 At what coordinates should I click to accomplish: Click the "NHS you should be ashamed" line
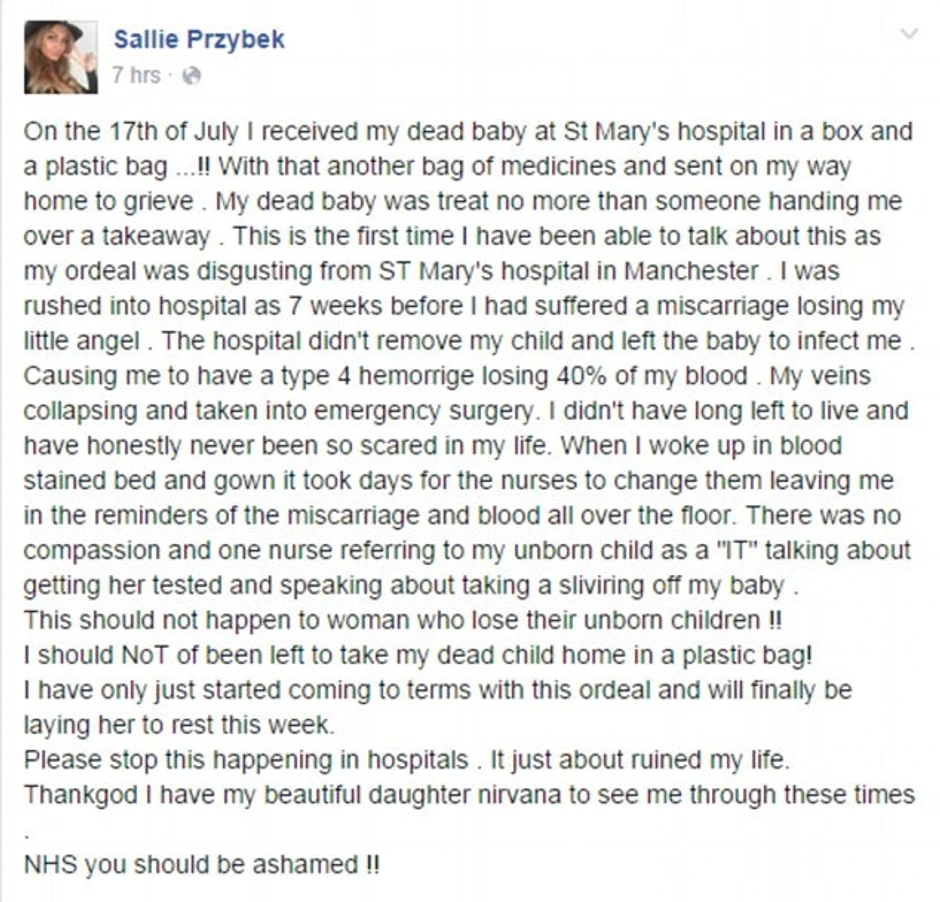click(x=201, y=865)
